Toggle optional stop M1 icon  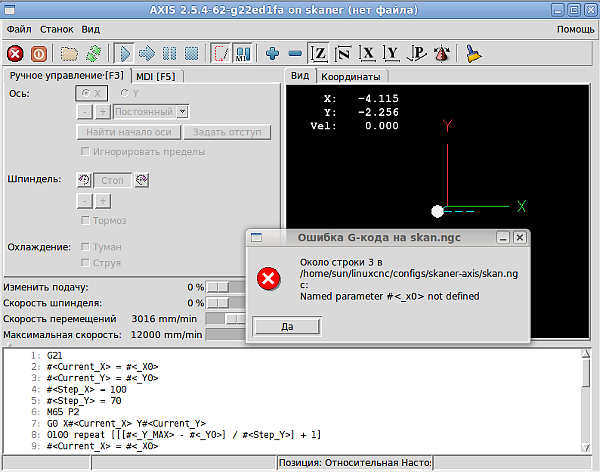[243, 54]
